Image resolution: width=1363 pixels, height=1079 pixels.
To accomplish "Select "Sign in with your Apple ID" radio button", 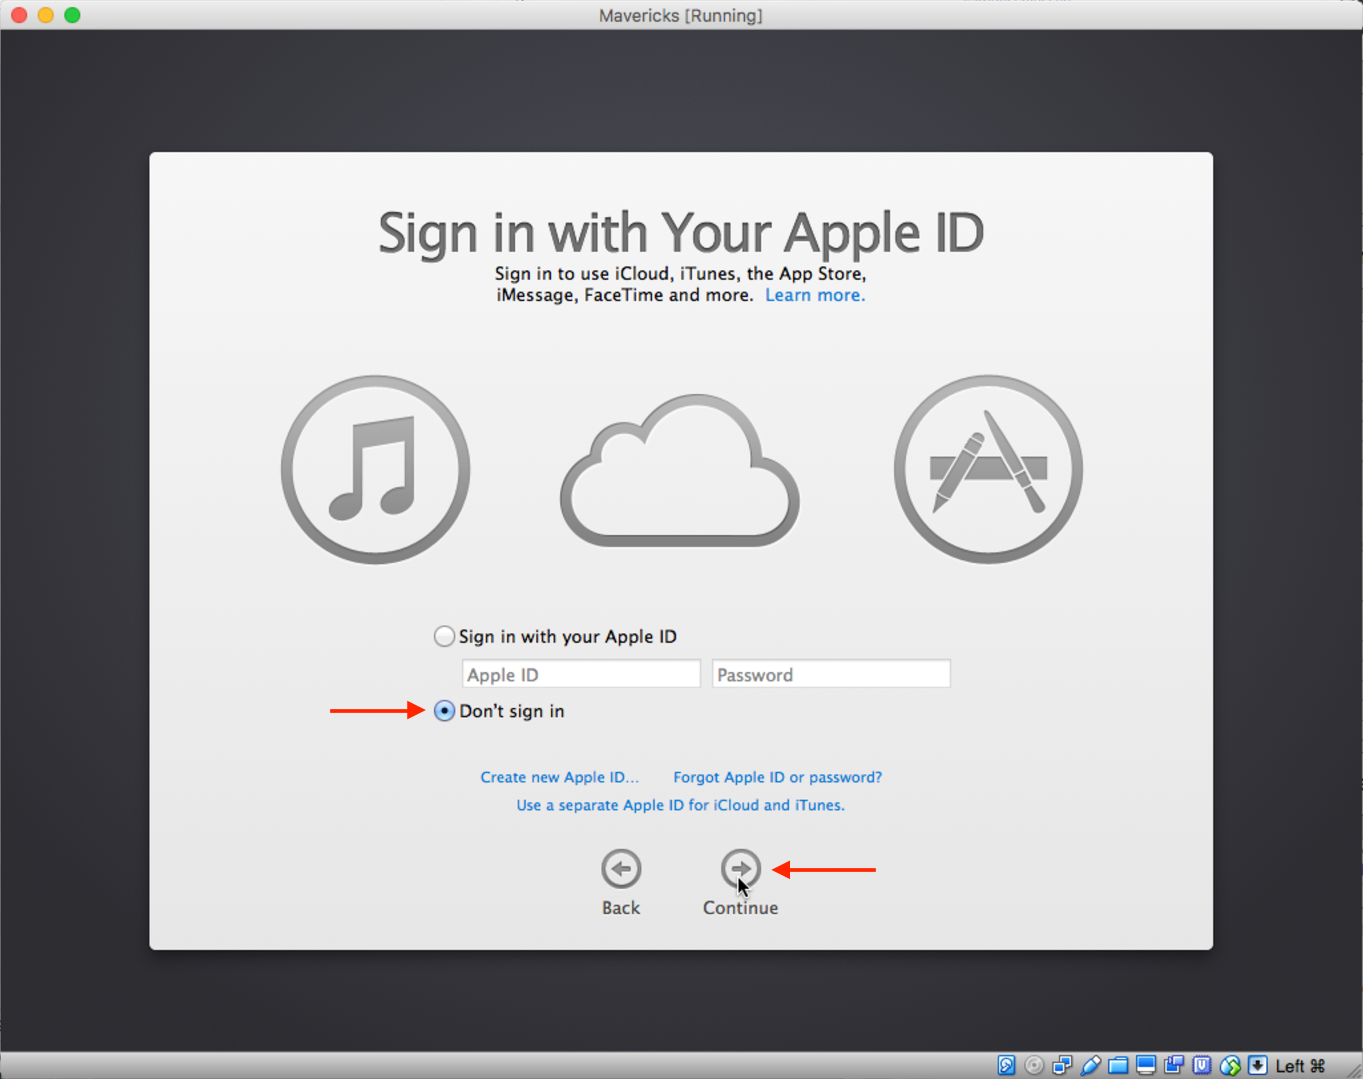I will pyautogui.click(x=444, y=636).
